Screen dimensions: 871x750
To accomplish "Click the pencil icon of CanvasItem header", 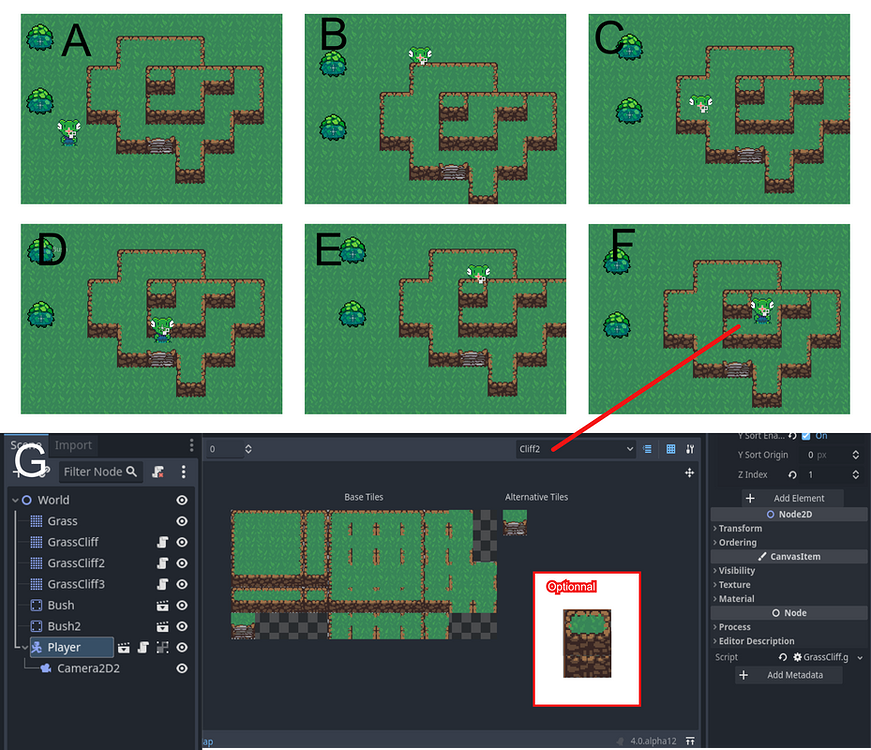I will tap(762, 556).
